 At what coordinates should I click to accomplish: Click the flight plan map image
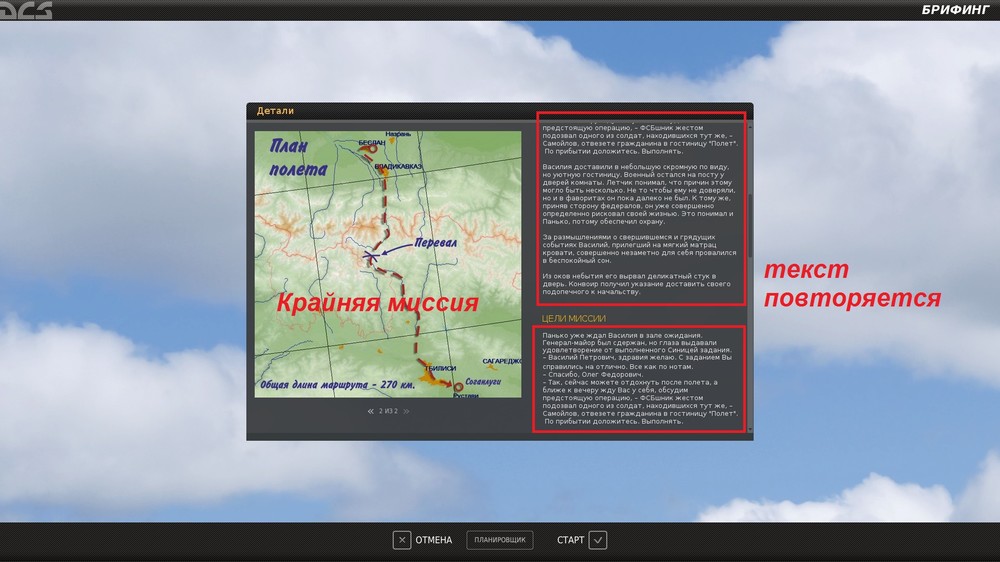pyautogui.click(x=388, y=264)
